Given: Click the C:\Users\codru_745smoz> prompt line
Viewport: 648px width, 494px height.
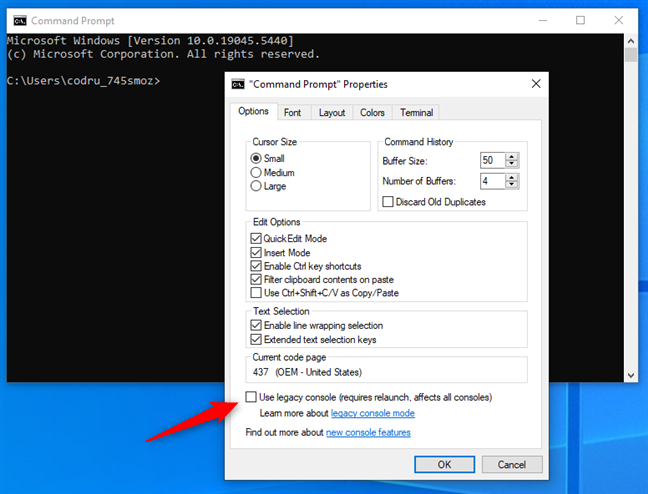Looking at the screenshot, I should [x=83, y=81].
